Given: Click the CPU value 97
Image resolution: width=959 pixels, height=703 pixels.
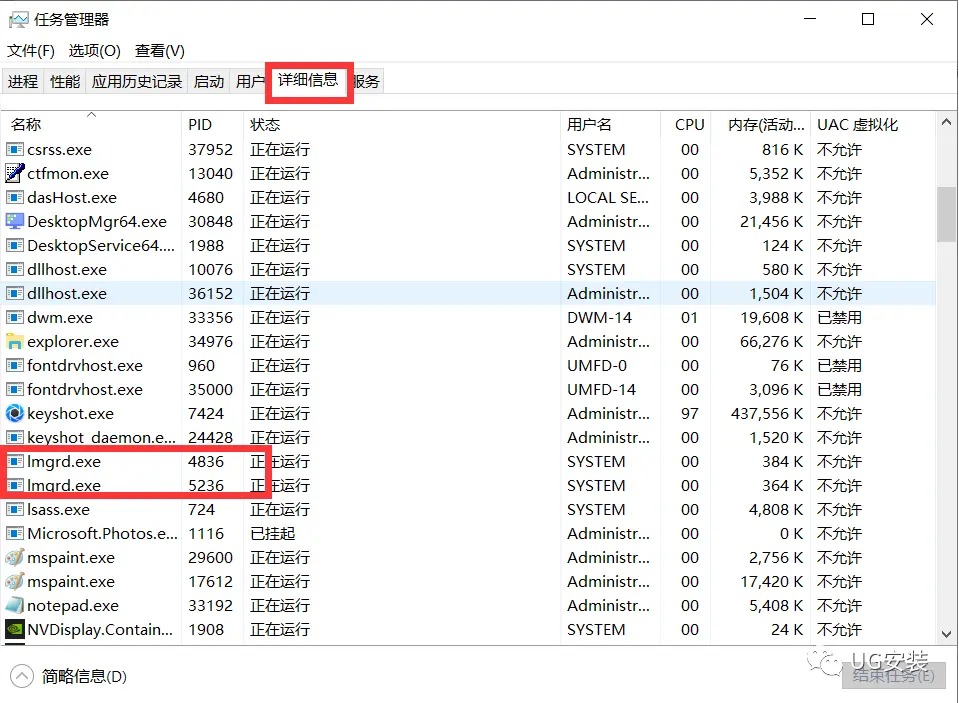Looking at the screenshot, I should 689,414.
